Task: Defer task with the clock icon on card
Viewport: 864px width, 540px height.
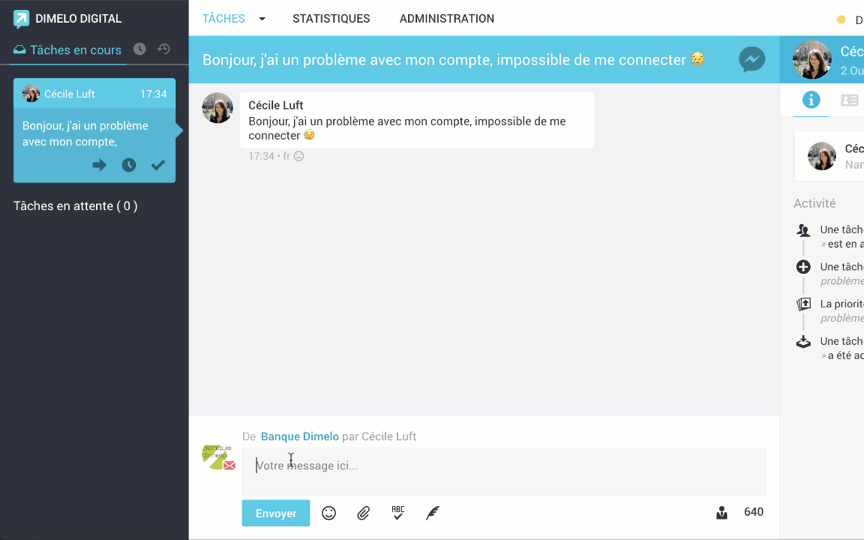Action: 129,165
